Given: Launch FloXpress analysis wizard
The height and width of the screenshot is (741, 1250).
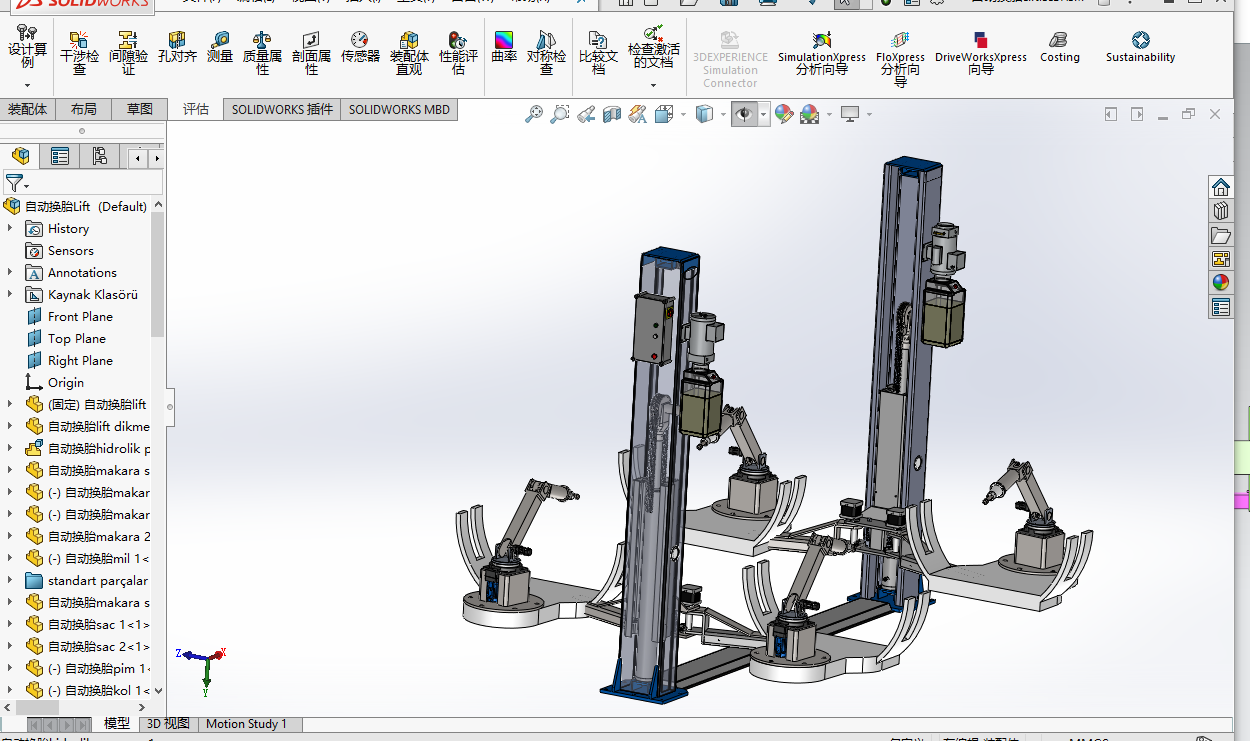Looking at the screenshot, I should tap(900, 58).
